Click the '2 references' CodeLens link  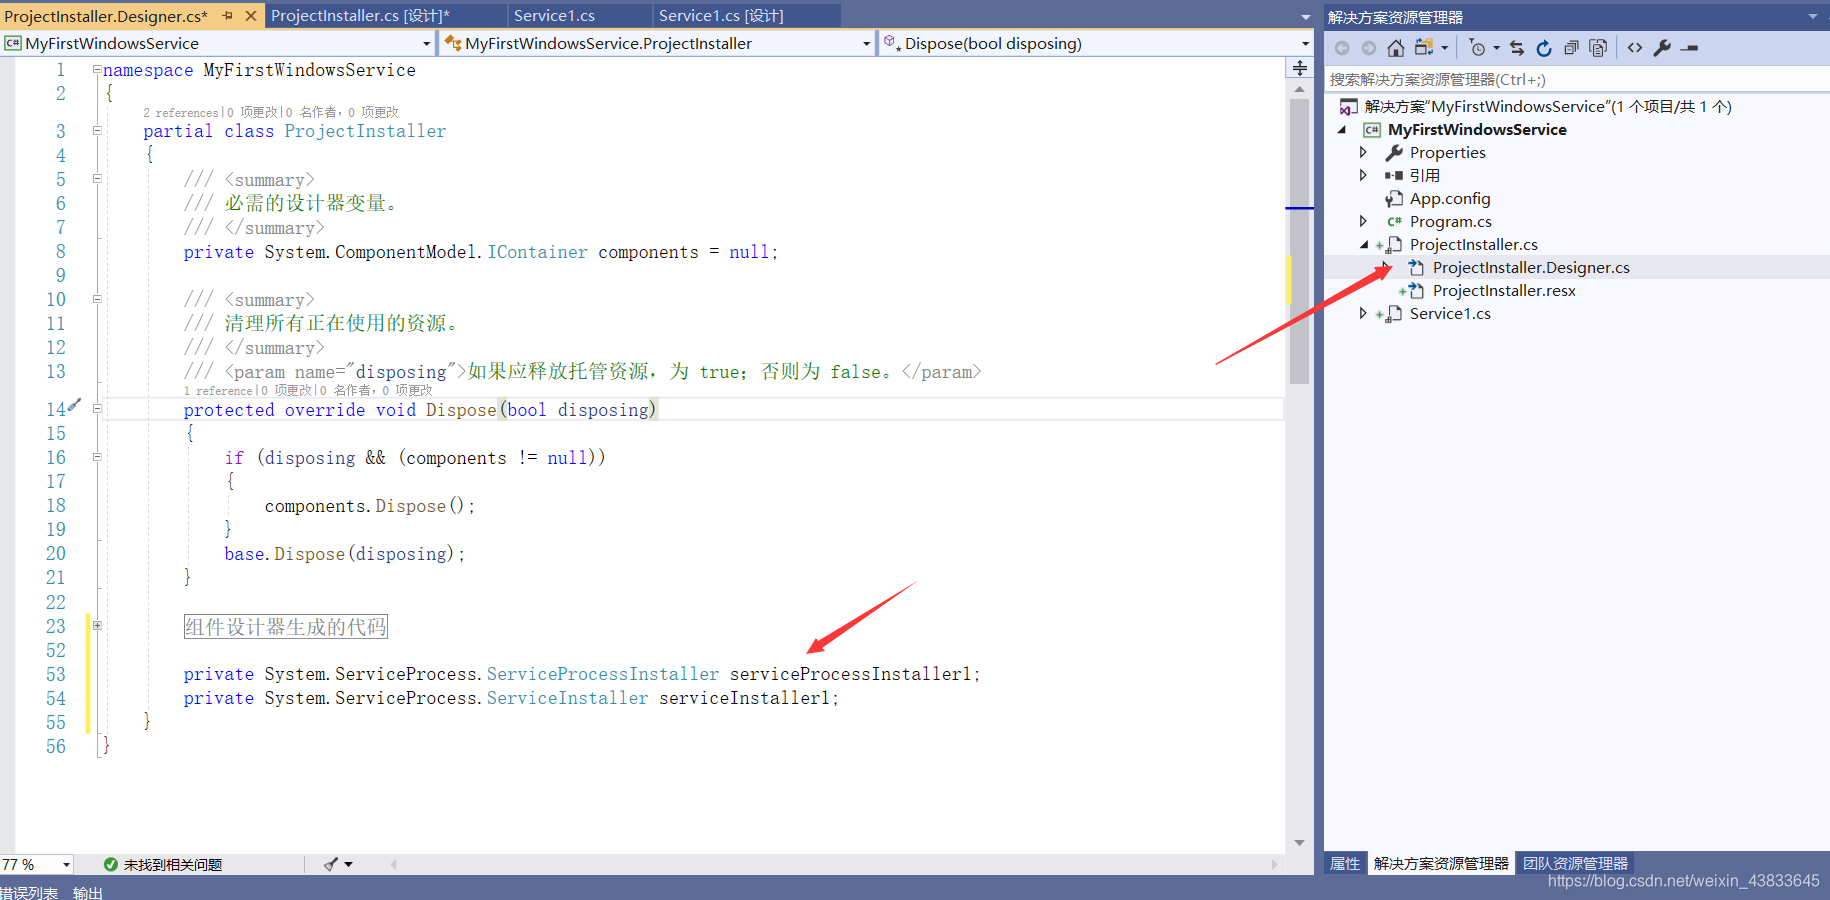coord(180,113)
